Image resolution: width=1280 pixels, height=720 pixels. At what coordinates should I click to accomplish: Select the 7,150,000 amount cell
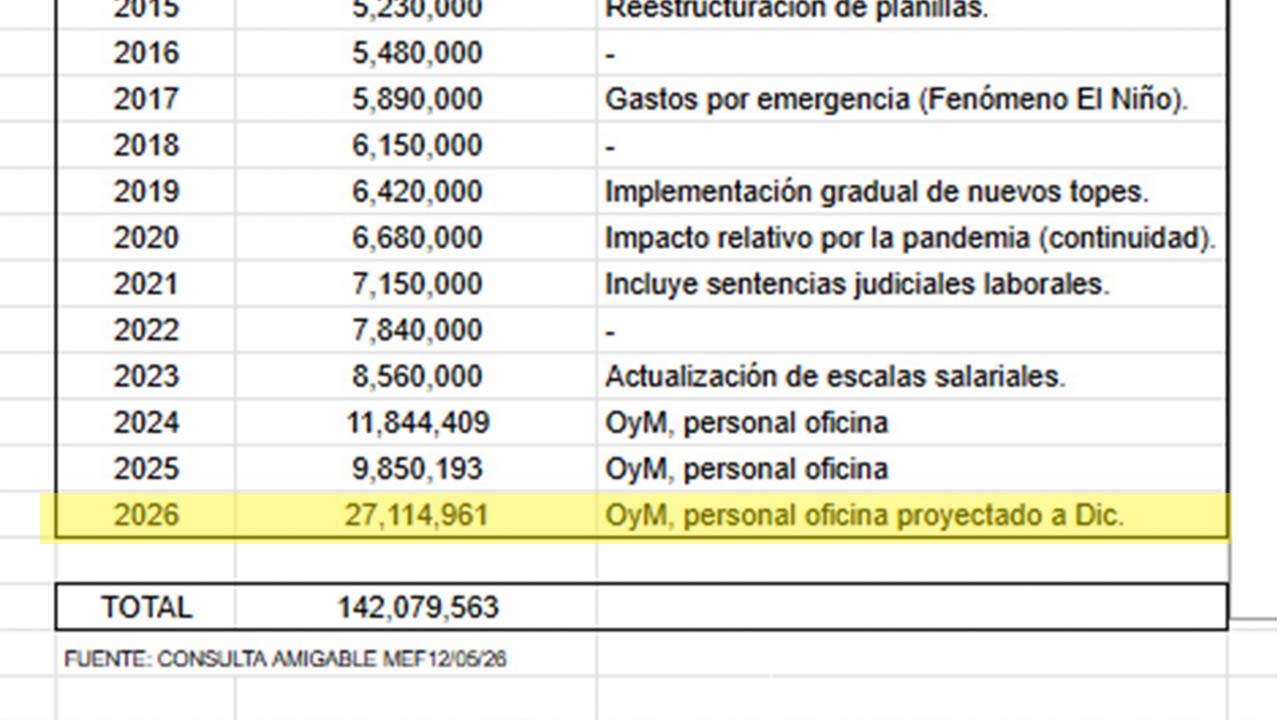pyautogui.click(x=417, y=283)
